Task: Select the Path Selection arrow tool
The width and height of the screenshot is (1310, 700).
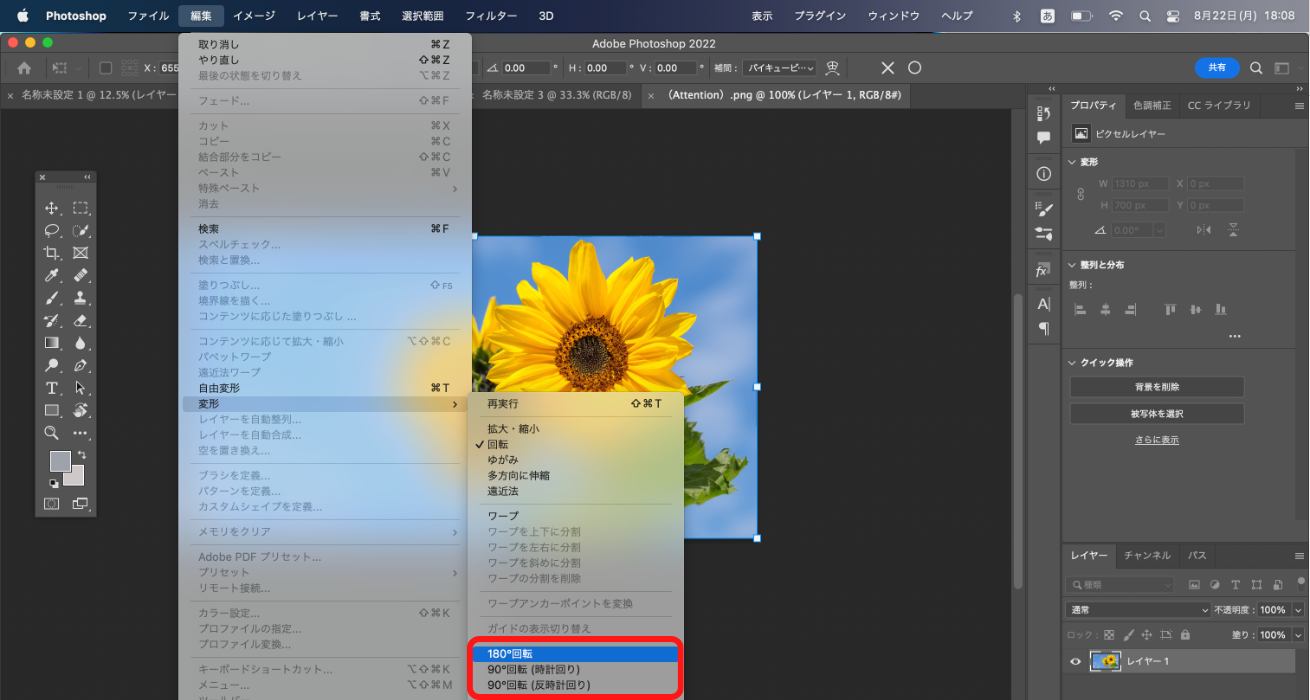Action: coord(81,388)
